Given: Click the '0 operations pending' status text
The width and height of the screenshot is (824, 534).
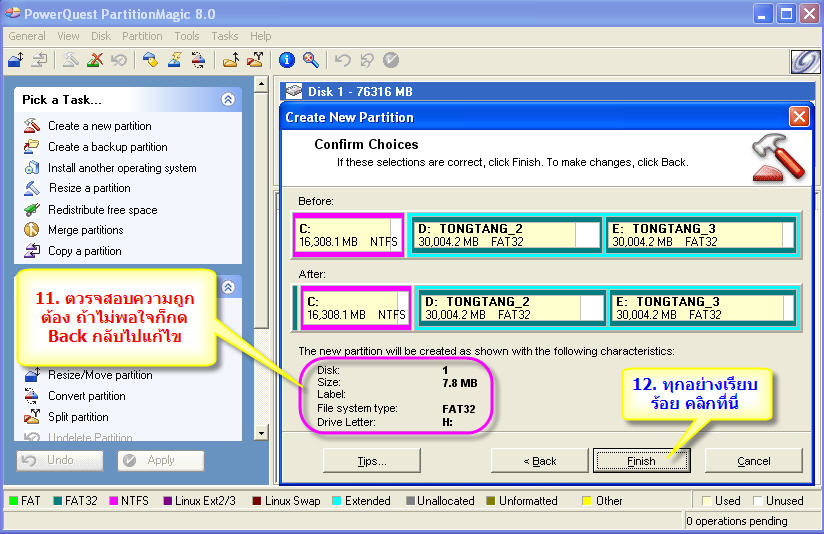Looking at the screenshot, I should point(737,521).
